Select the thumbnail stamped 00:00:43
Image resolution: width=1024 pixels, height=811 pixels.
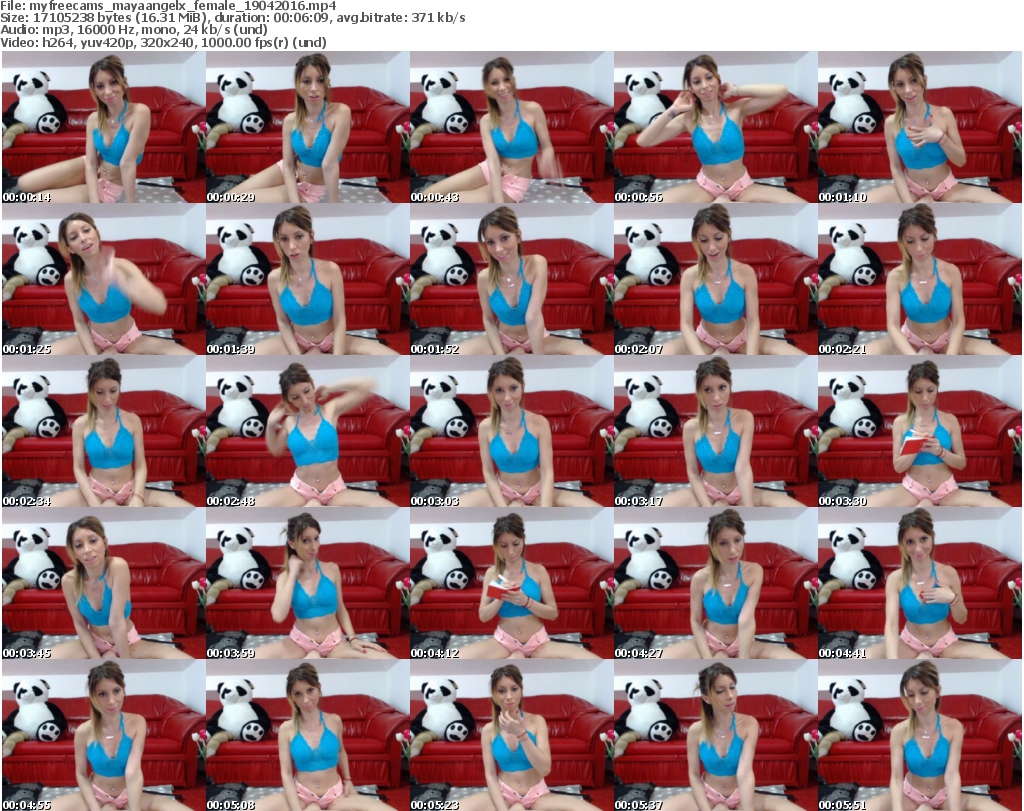tap(511, 127)
